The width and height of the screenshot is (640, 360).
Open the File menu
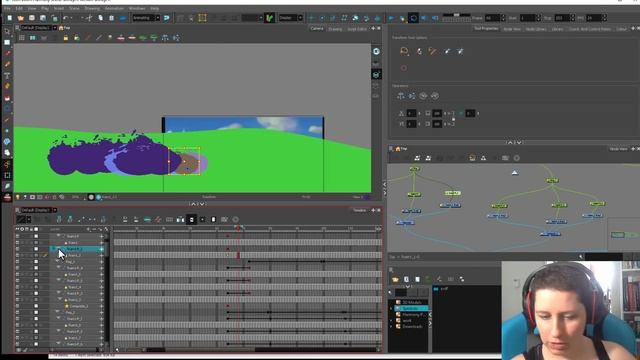coord(7,8)
